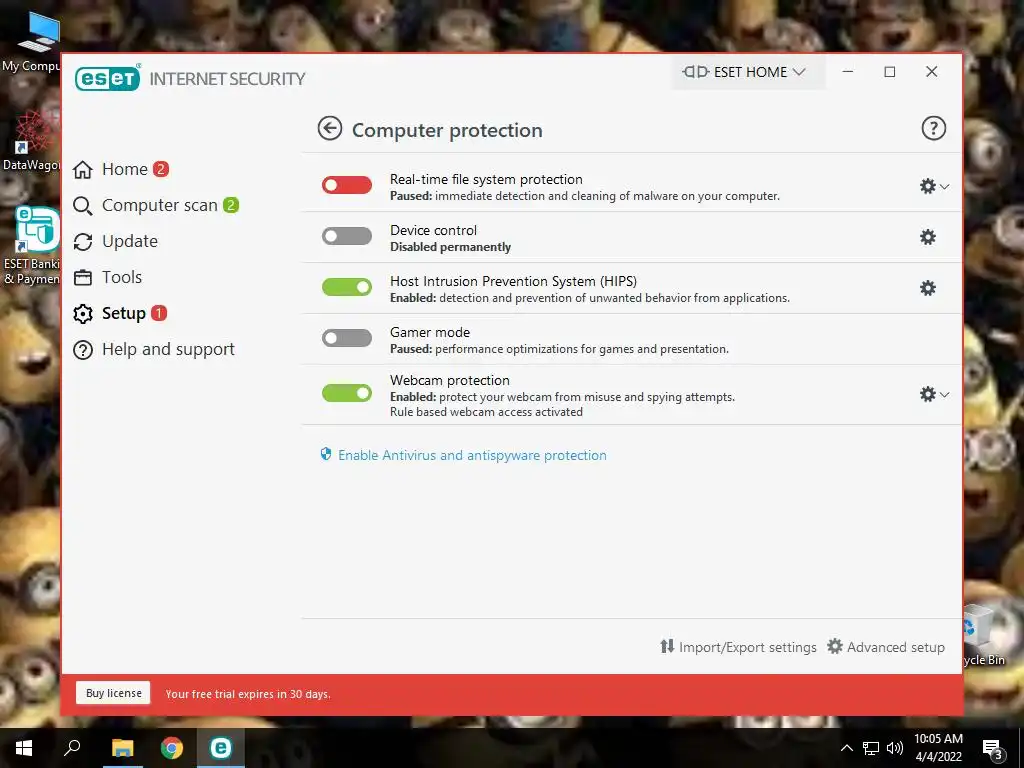
Task: Click Enable Antivirus and antispyware protection link
Action: tap(472, 455)
